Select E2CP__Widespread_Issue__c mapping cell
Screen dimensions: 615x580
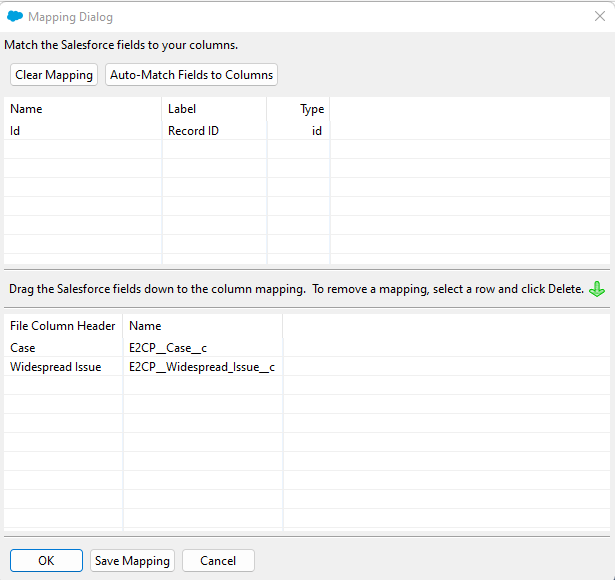[x=203, y=367]
